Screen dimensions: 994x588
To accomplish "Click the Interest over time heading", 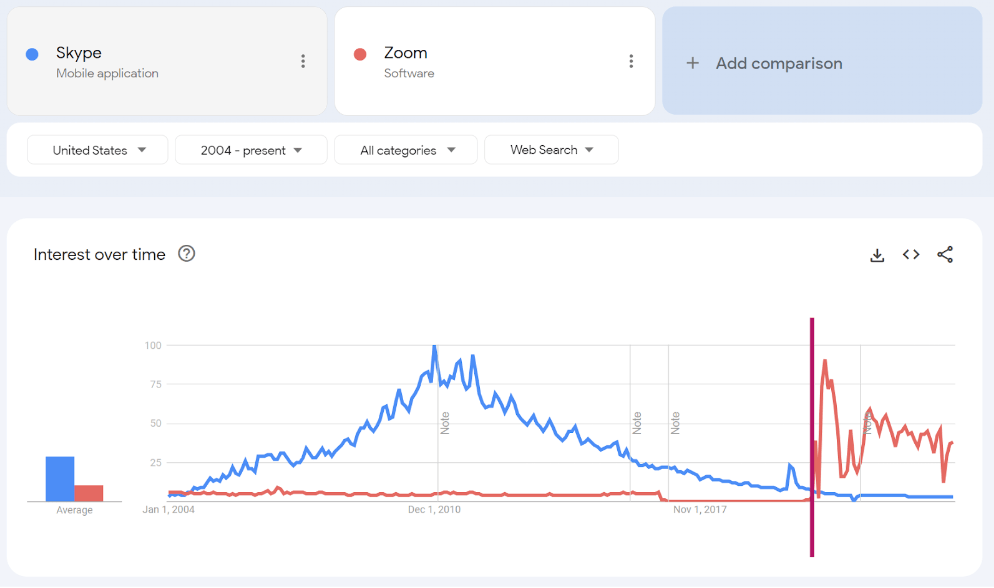I will [100, 254].
